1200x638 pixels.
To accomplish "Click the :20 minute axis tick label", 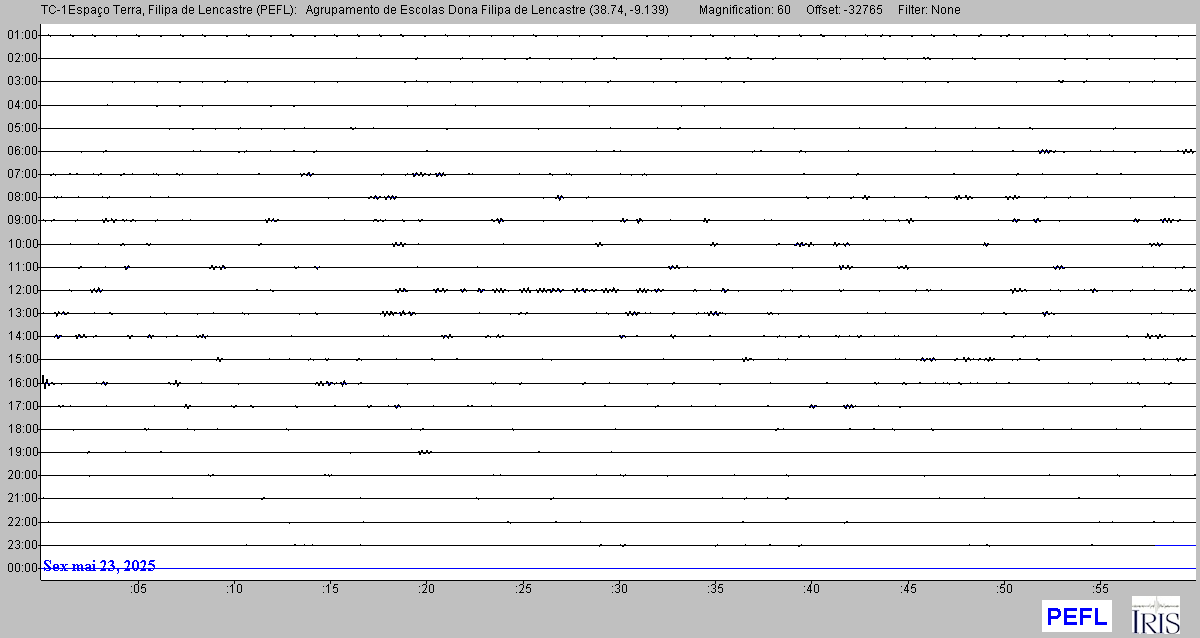I will 427,589.
